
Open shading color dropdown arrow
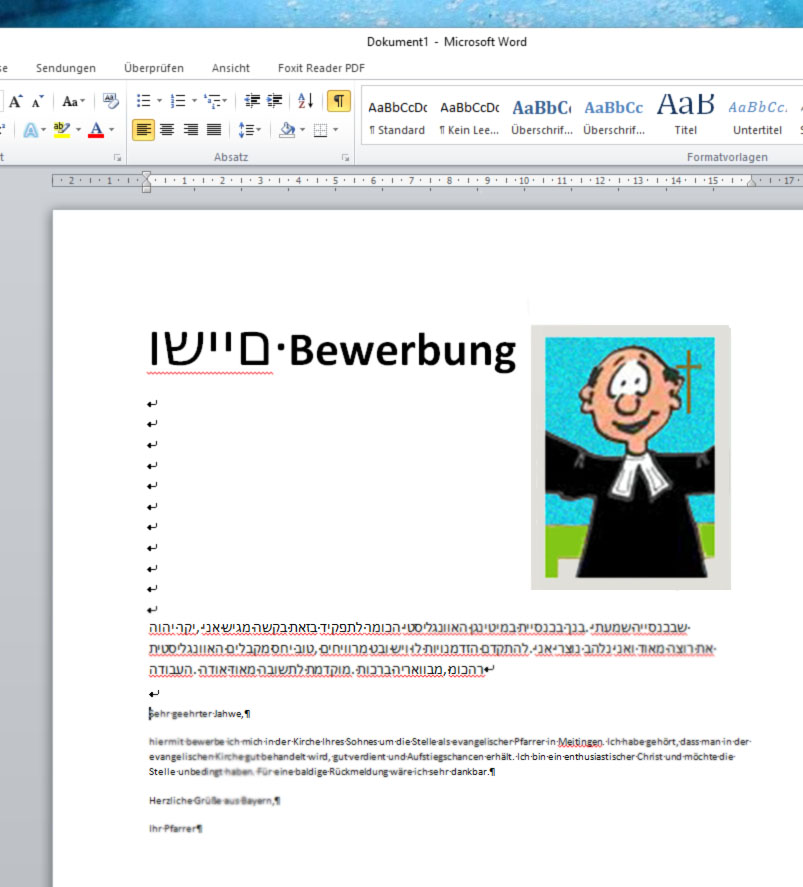303,130
